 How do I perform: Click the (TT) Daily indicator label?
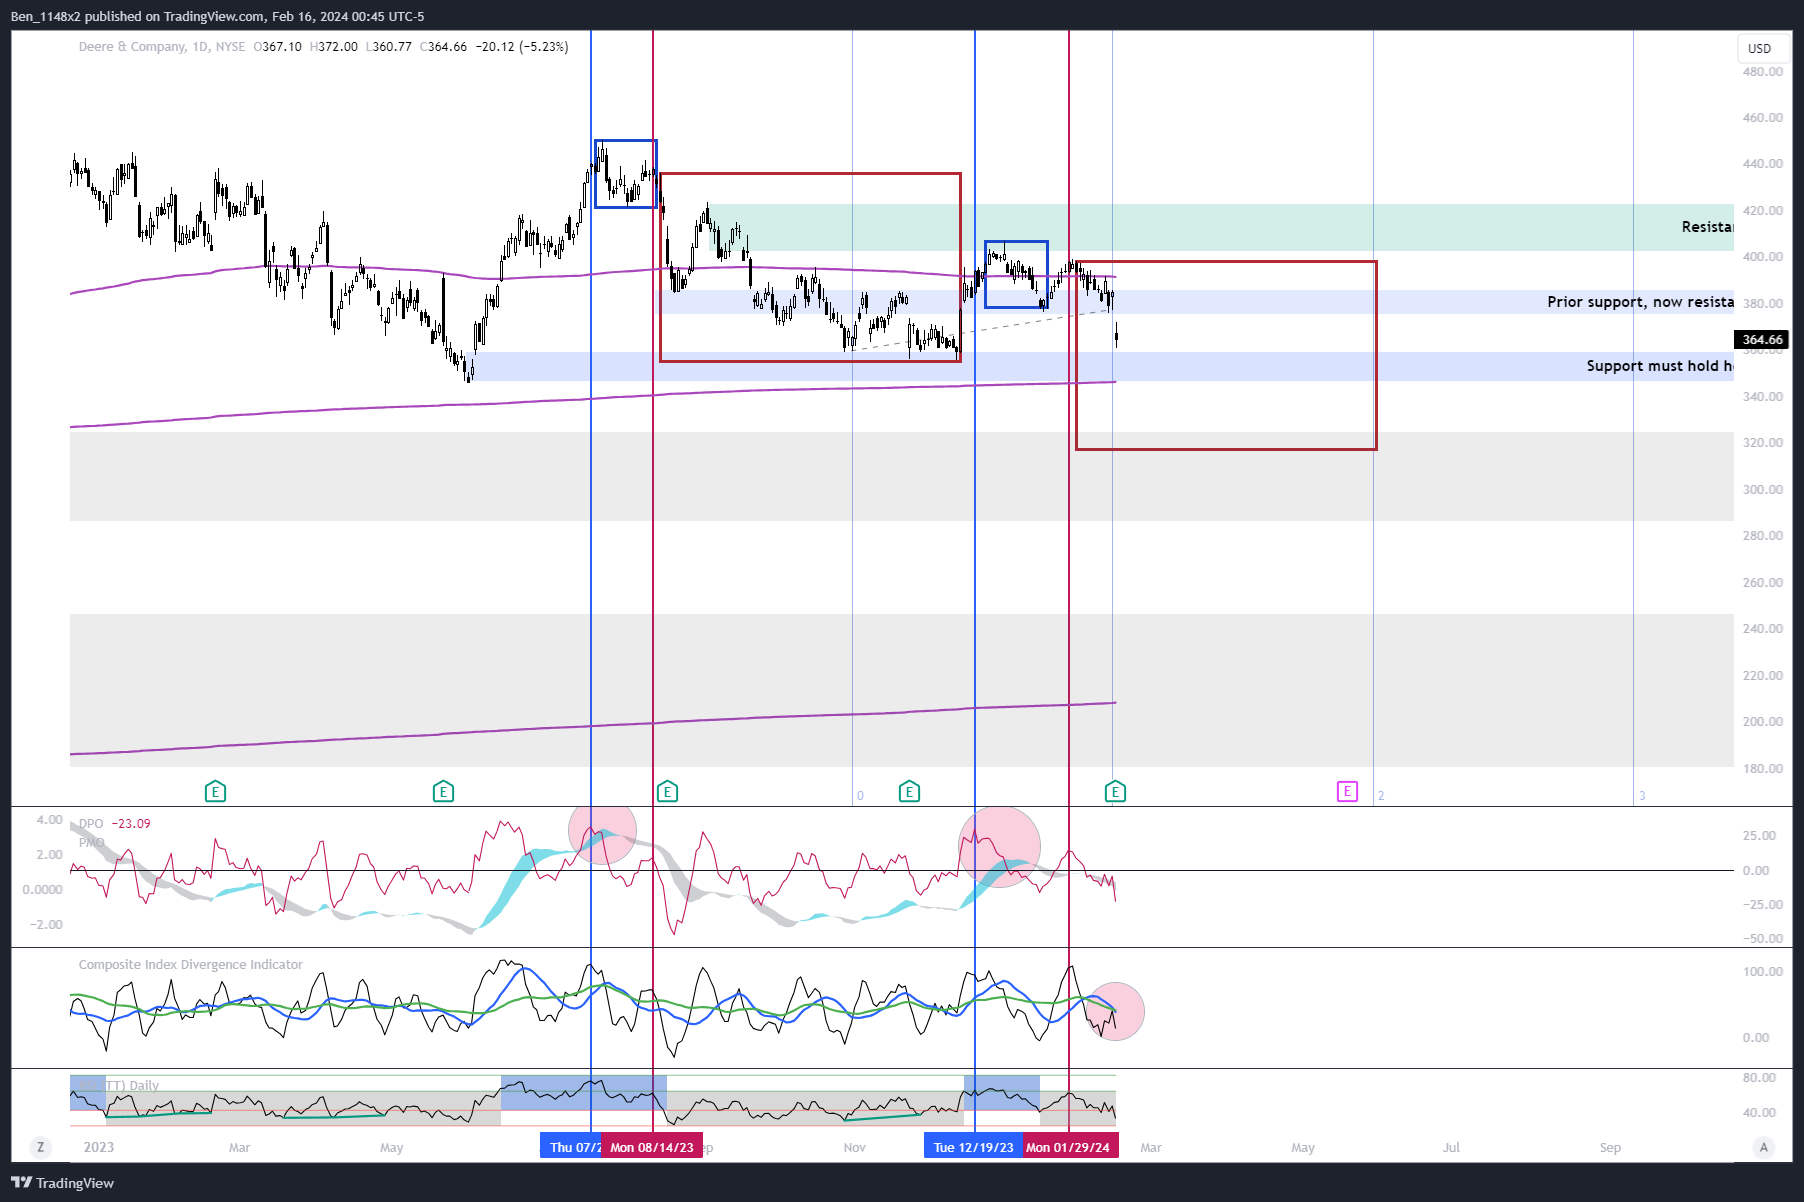[x=119, y=1086]
